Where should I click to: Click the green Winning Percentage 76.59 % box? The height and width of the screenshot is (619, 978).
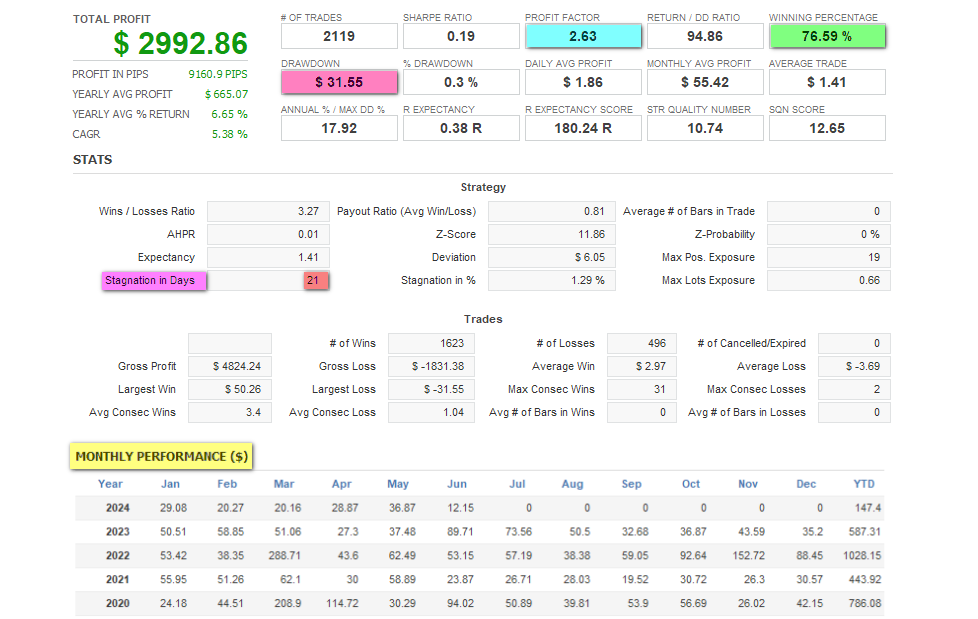pos(826,36)
